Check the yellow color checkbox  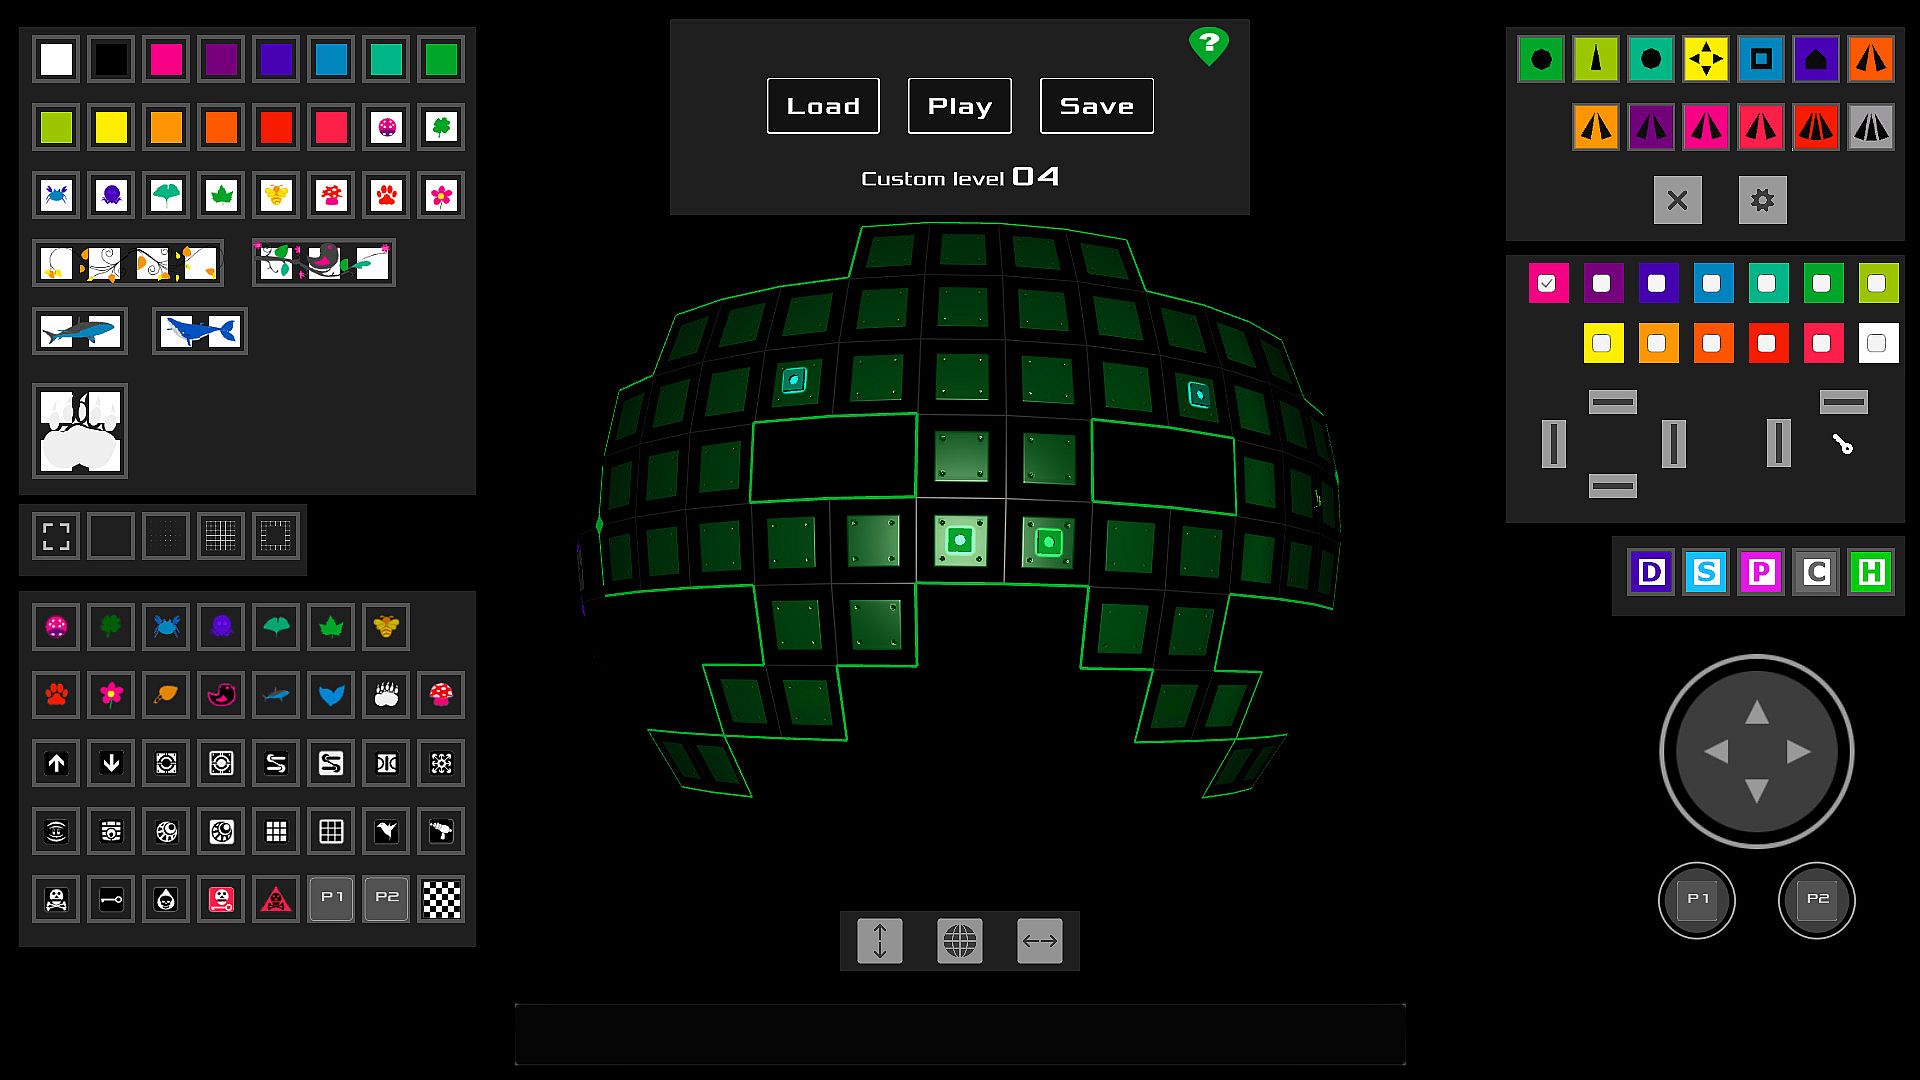click(x=1602, y=344)
